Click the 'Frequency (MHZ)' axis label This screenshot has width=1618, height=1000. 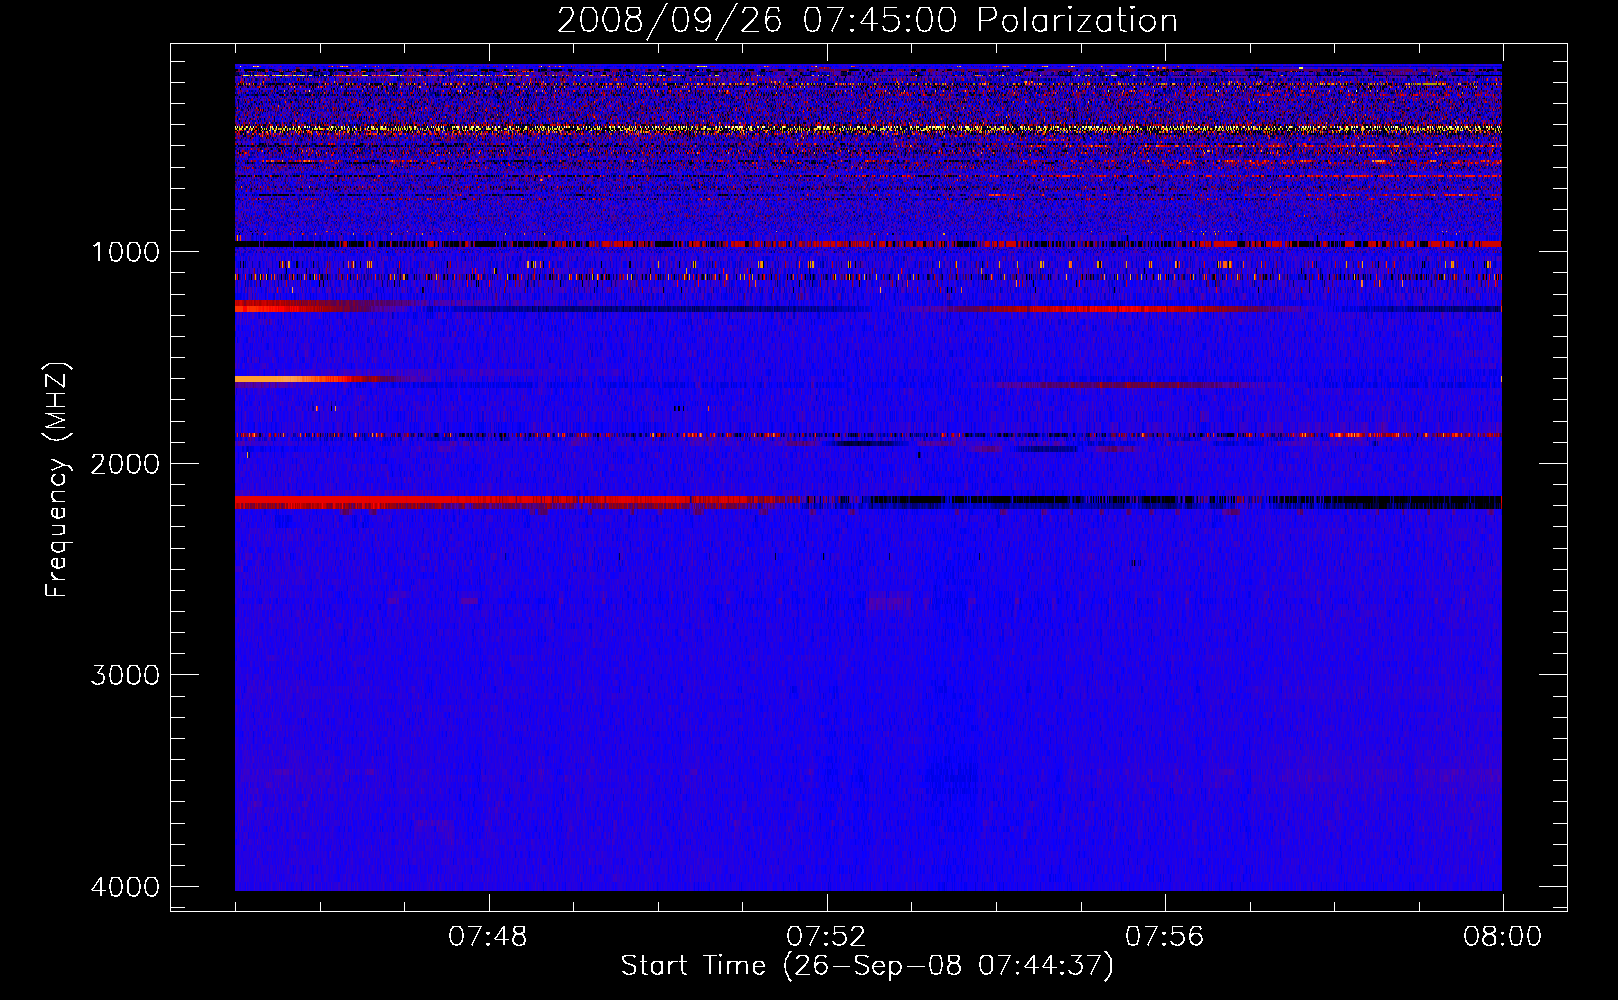point(58,480)
